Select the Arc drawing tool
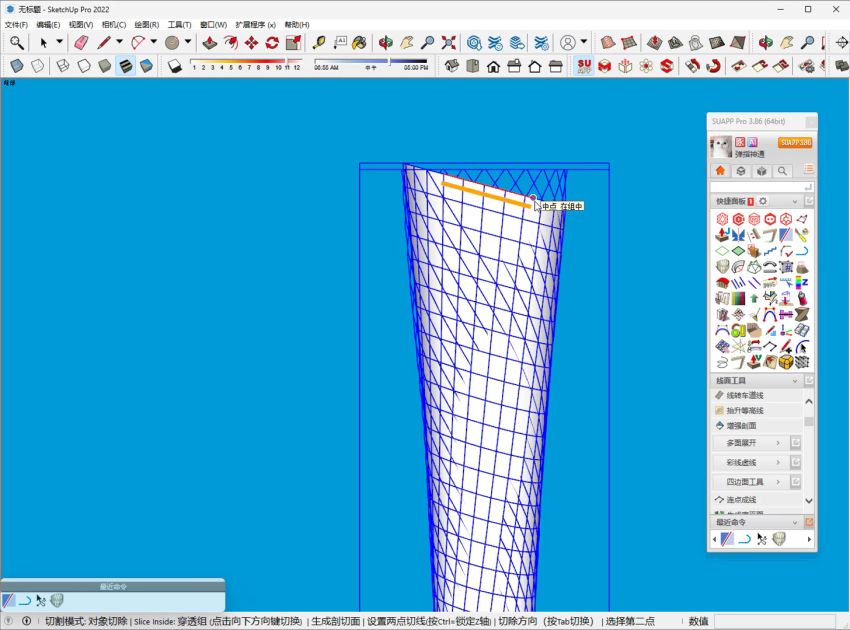Image resolution: width=850 pixels, height=630 pixels. coord(138,42)
